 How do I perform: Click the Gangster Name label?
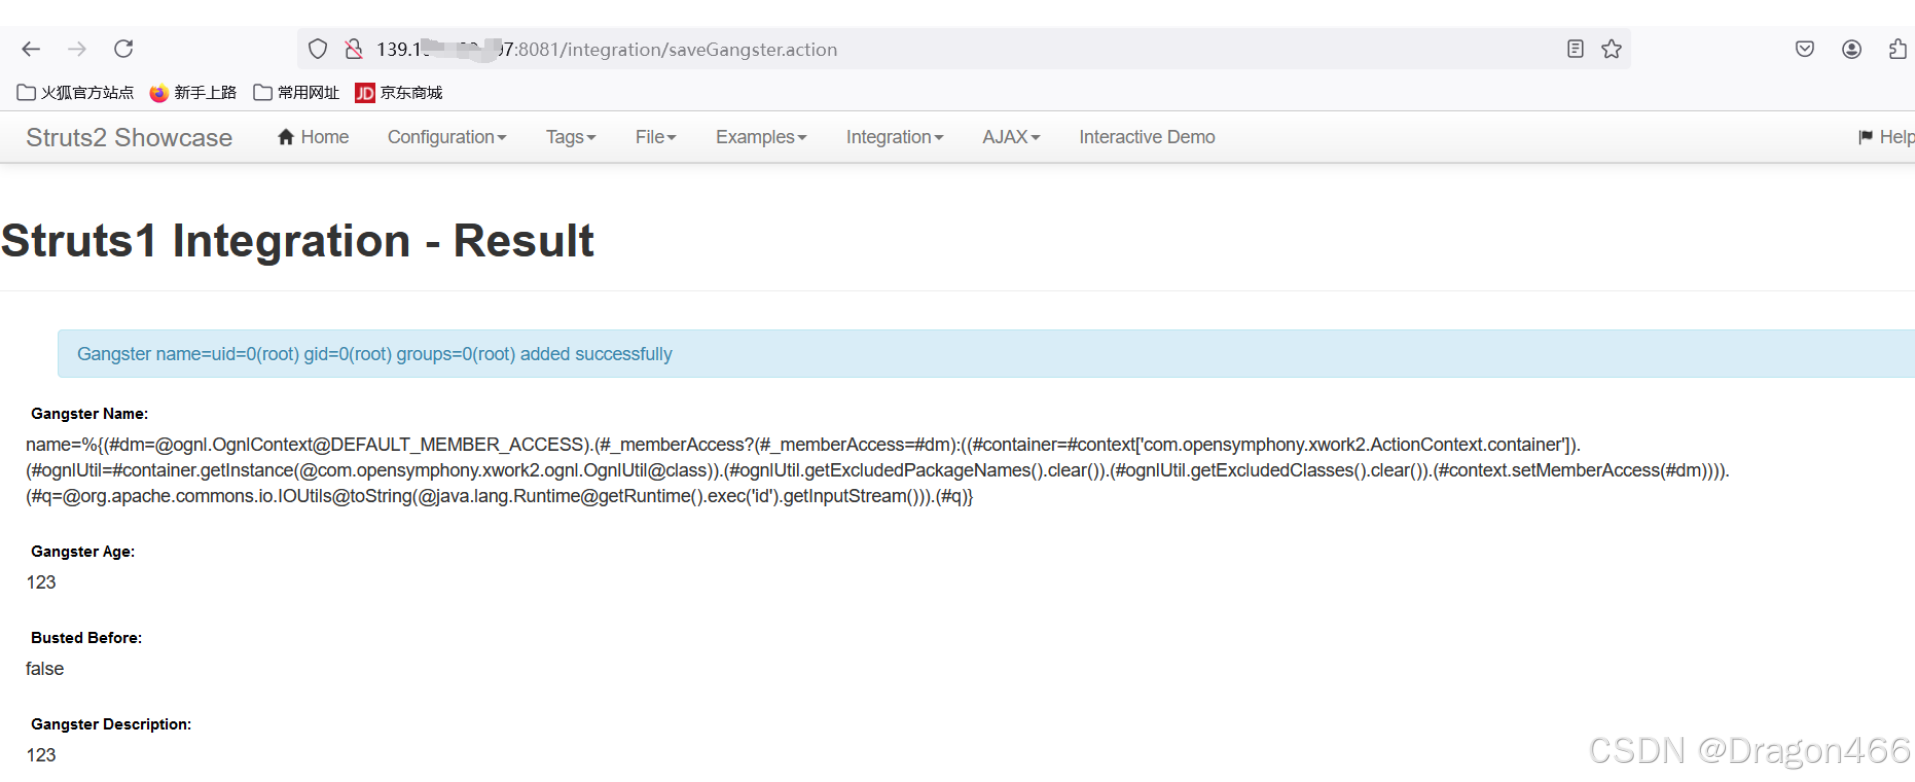(89, 414)
